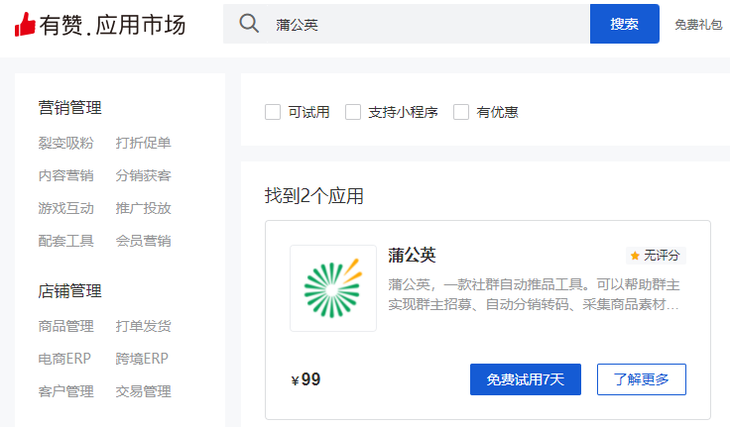Choose the 推广投放 category

[143, 208]
